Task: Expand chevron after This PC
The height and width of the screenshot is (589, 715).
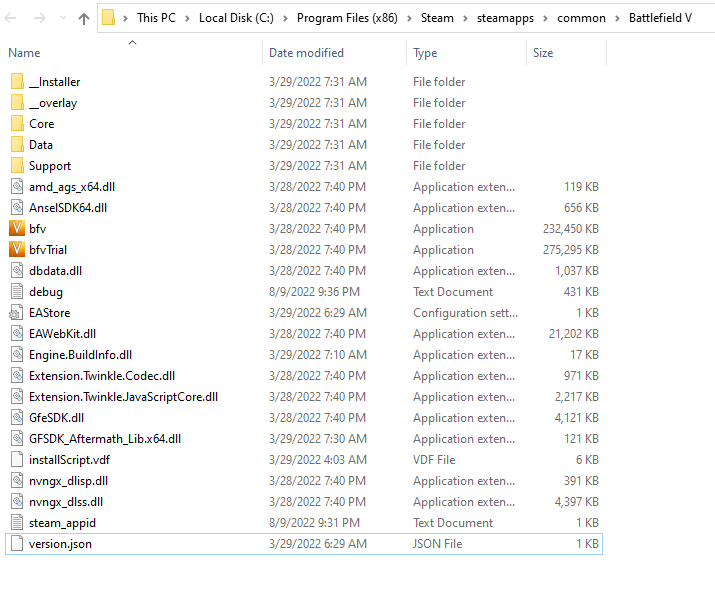Action: pos(187,18)
